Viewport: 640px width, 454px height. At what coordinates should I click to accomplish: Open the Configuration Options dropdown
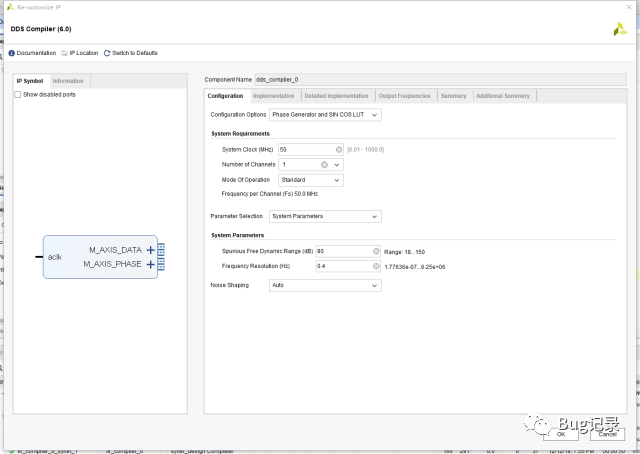coord(325,115)
